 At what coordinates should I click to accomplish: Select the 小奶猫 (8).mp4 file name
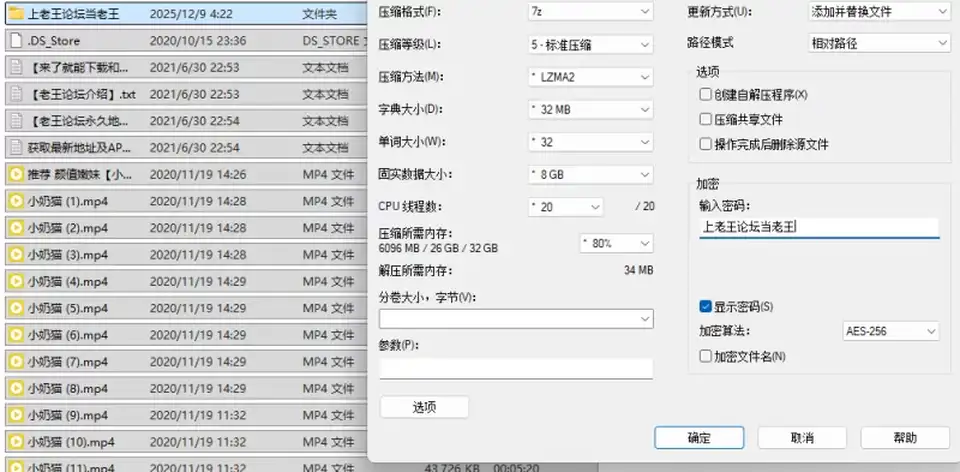pyautogui.click(x=67, y=388)
